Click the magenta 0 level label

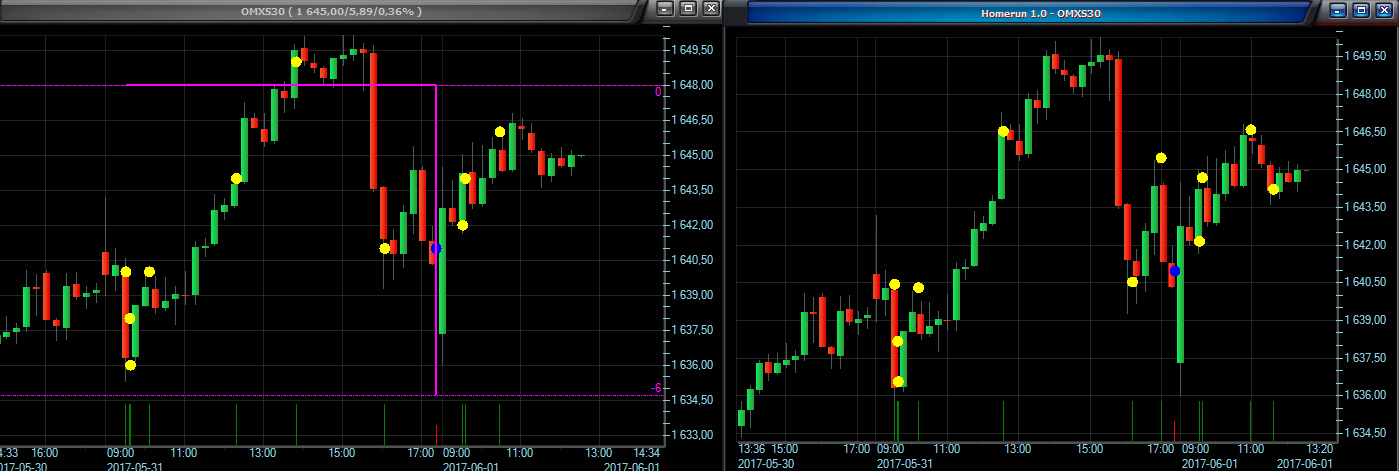[657, 92]
